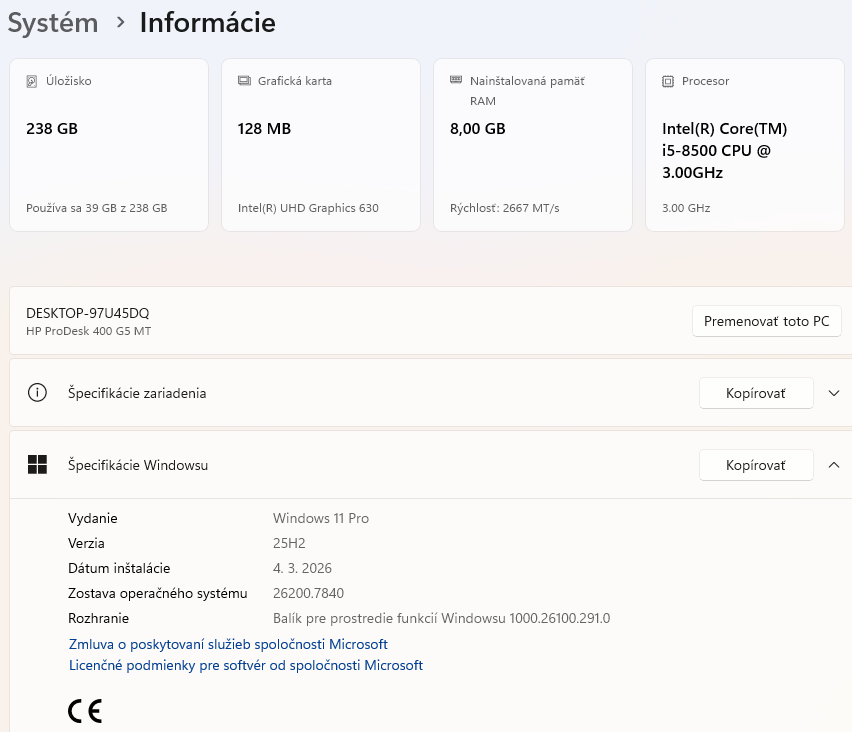Click the 128 MB graphics memory value
The width and height of the screenshot is (852, 732).
point(264,129)
